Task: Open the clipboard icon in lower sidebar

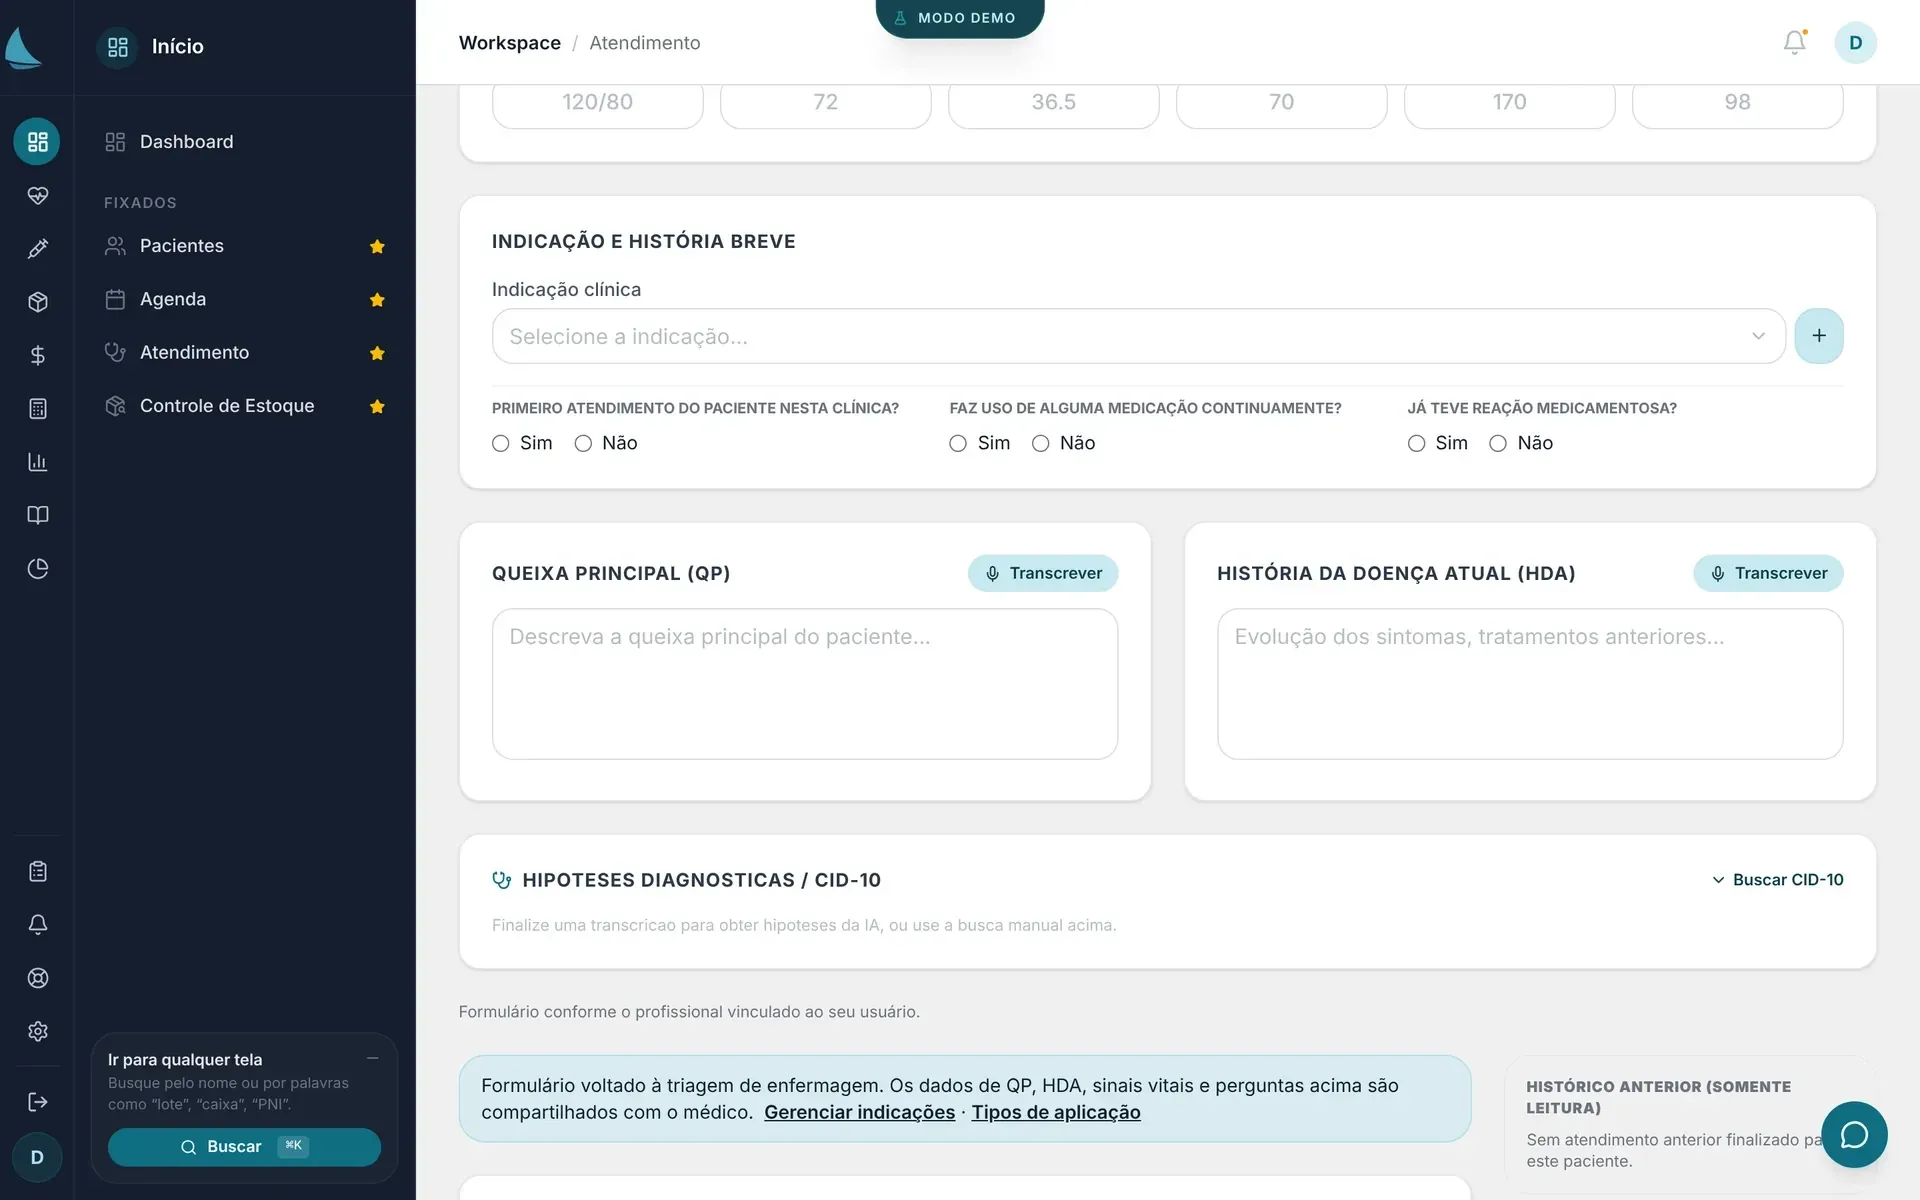Action: pos(37,871)
